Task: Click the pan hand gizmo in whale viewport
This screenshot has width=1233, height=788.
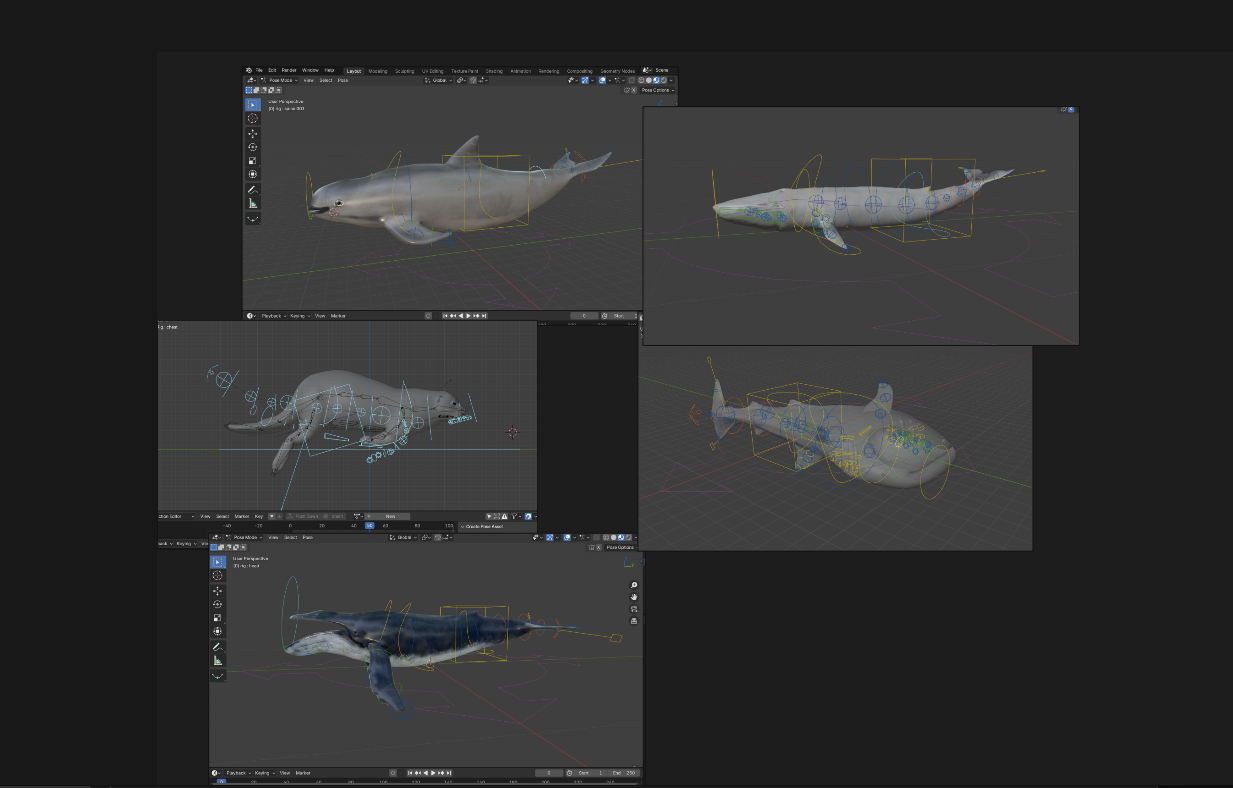Action: (634, 597)
